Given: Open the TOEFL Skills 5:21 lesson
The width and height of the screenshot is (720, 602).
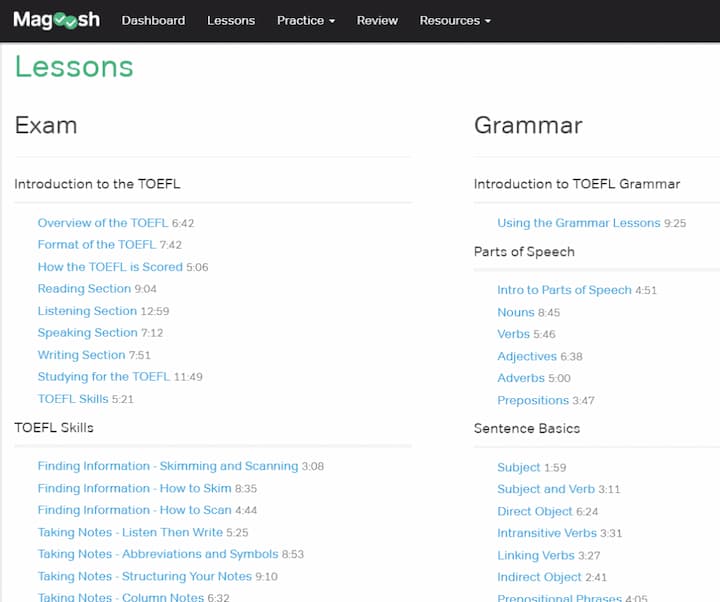Looking at the screenshot, I should click(x=73, y=399).
